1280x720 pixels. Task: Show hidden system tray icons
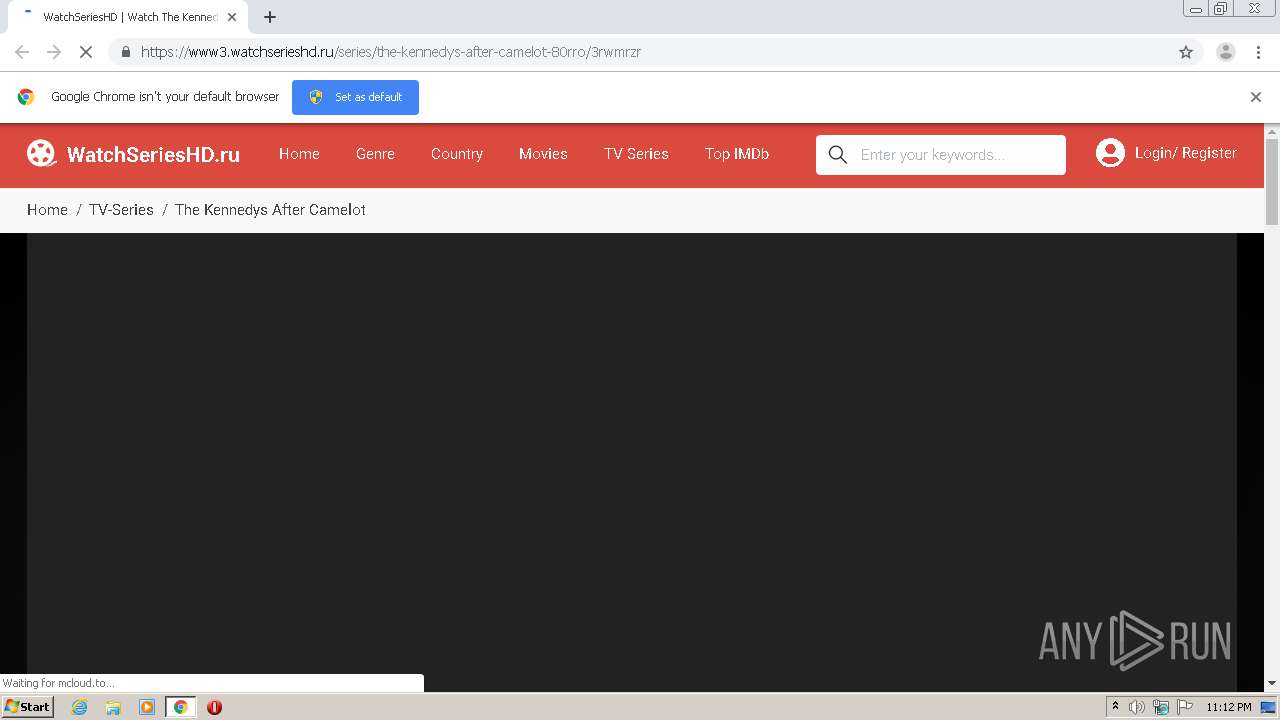point(1115,707)
